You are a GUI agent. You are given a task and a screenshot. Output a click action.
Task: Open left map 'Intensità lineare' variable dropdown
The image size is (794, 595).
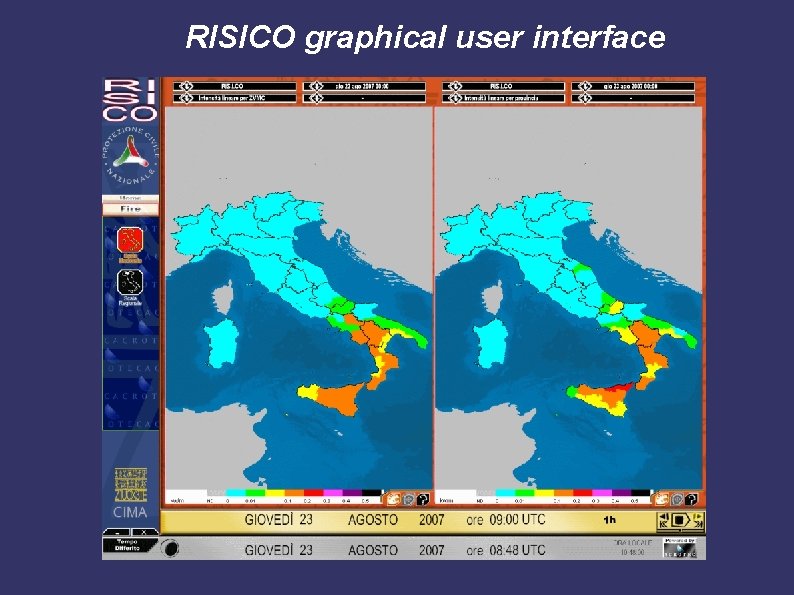234,98
